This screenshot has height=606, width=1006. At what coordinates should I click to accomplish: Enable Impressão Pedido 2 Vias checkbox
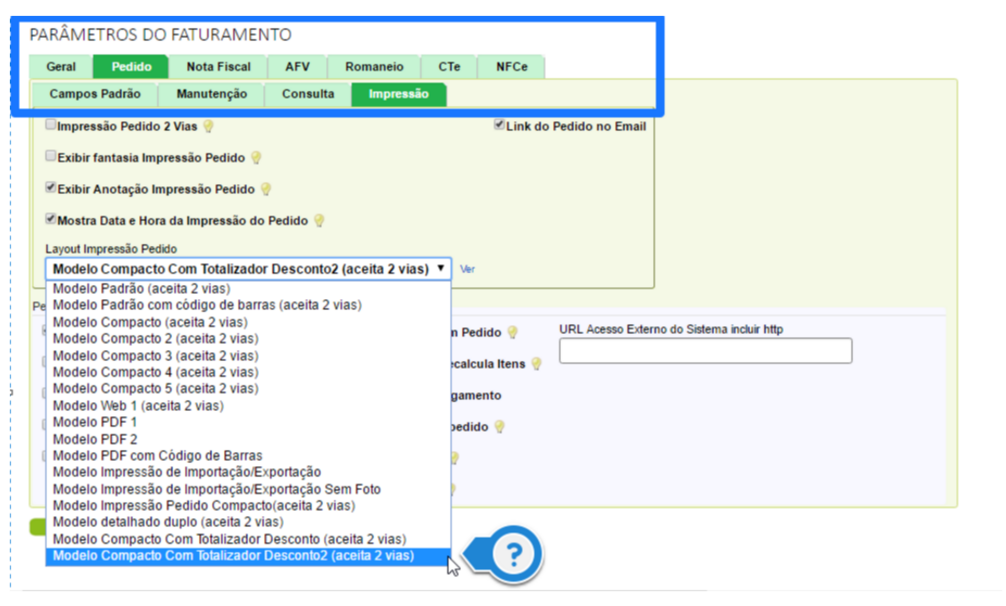coord(51,126)
